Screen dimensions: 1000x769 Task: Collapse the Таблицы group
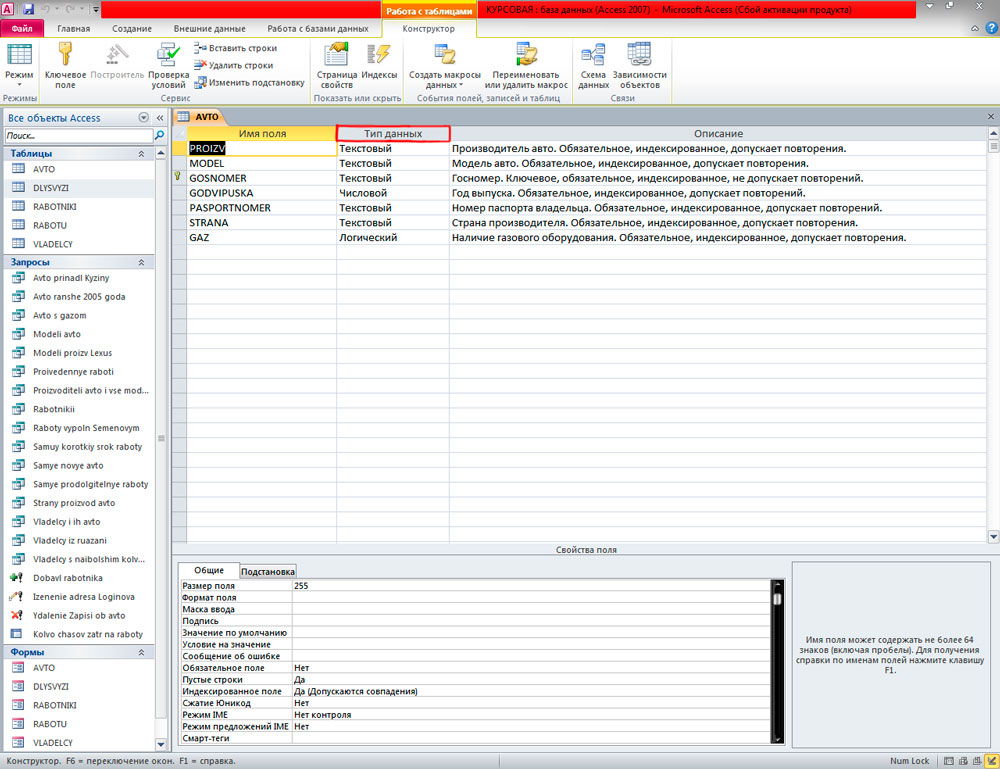(x=141, y=154)
